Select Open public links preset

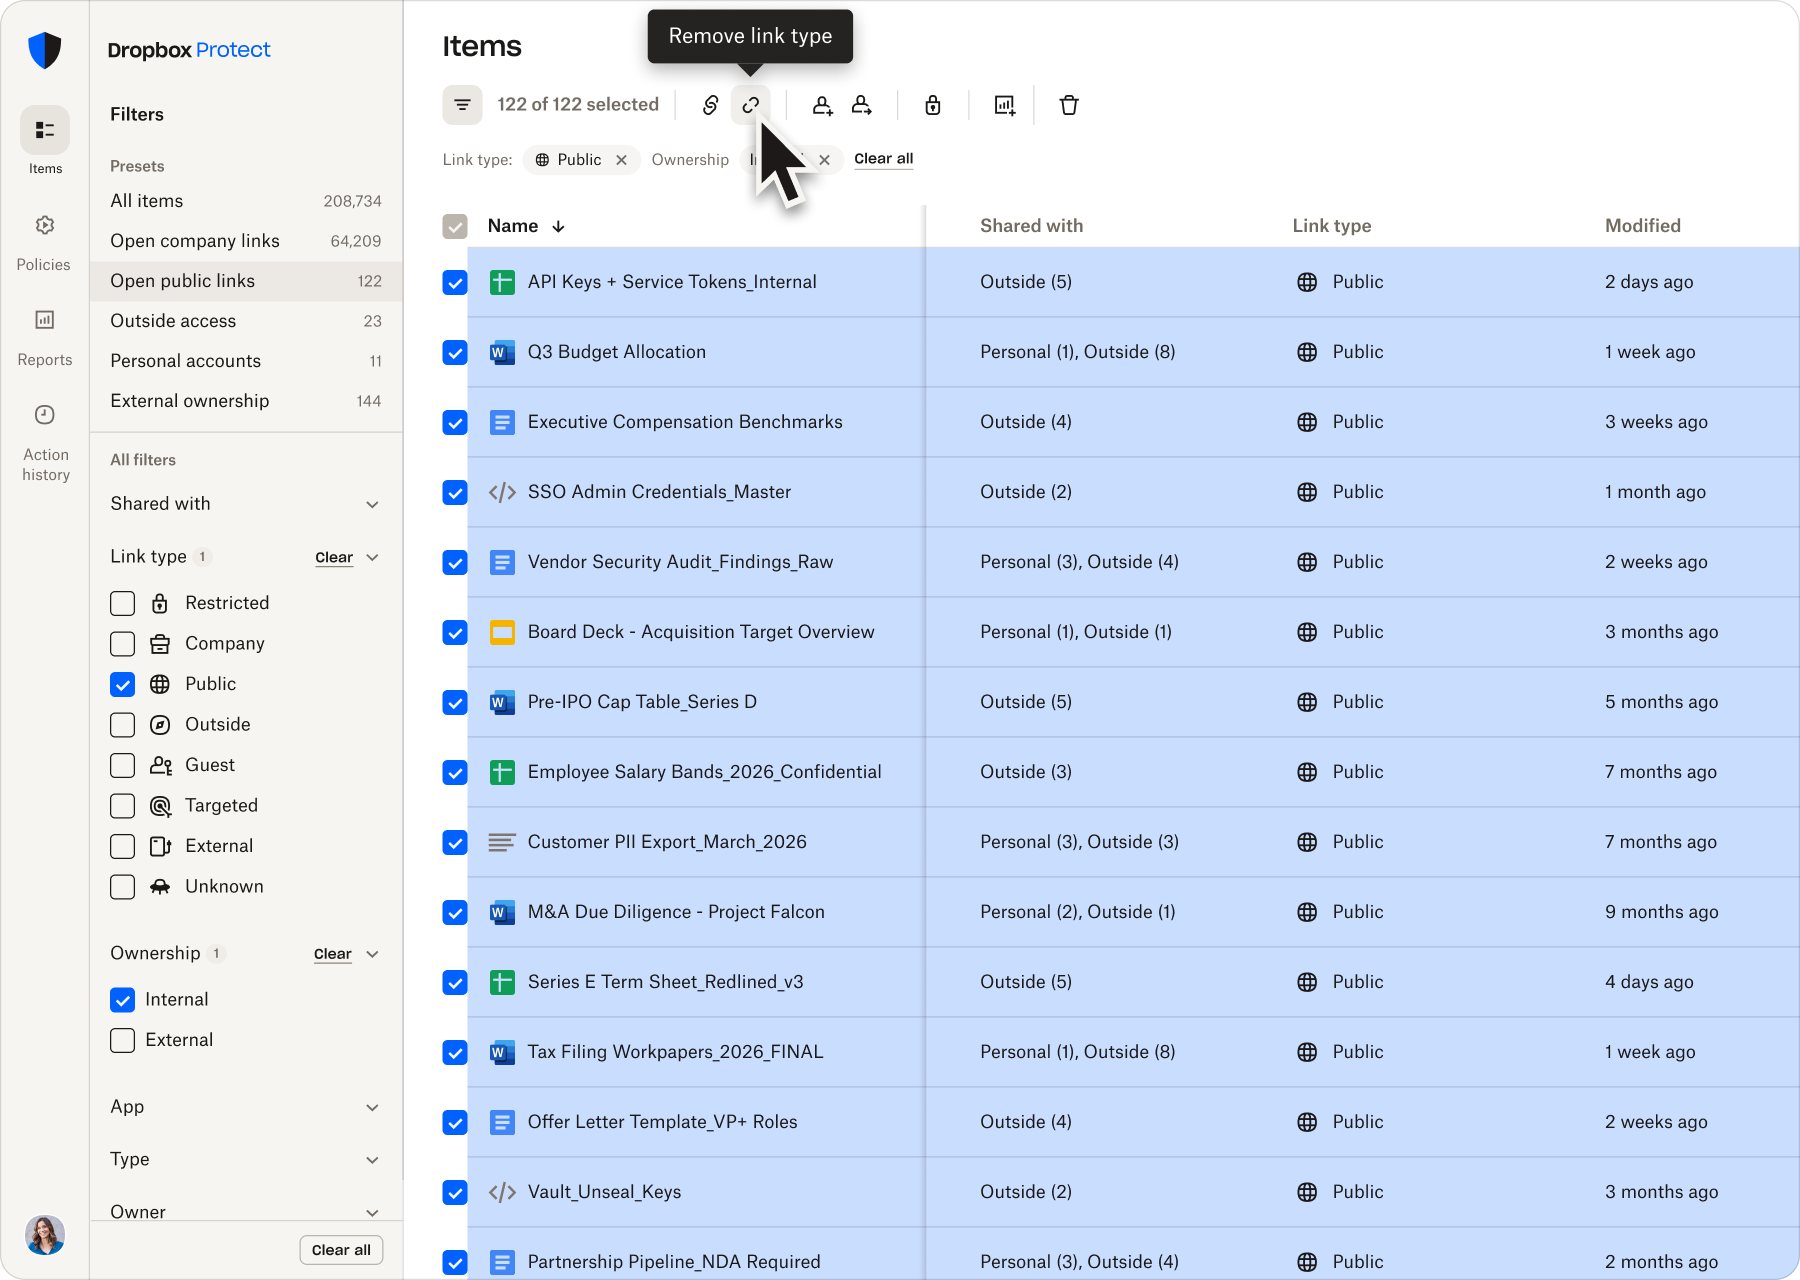[246, 281]
